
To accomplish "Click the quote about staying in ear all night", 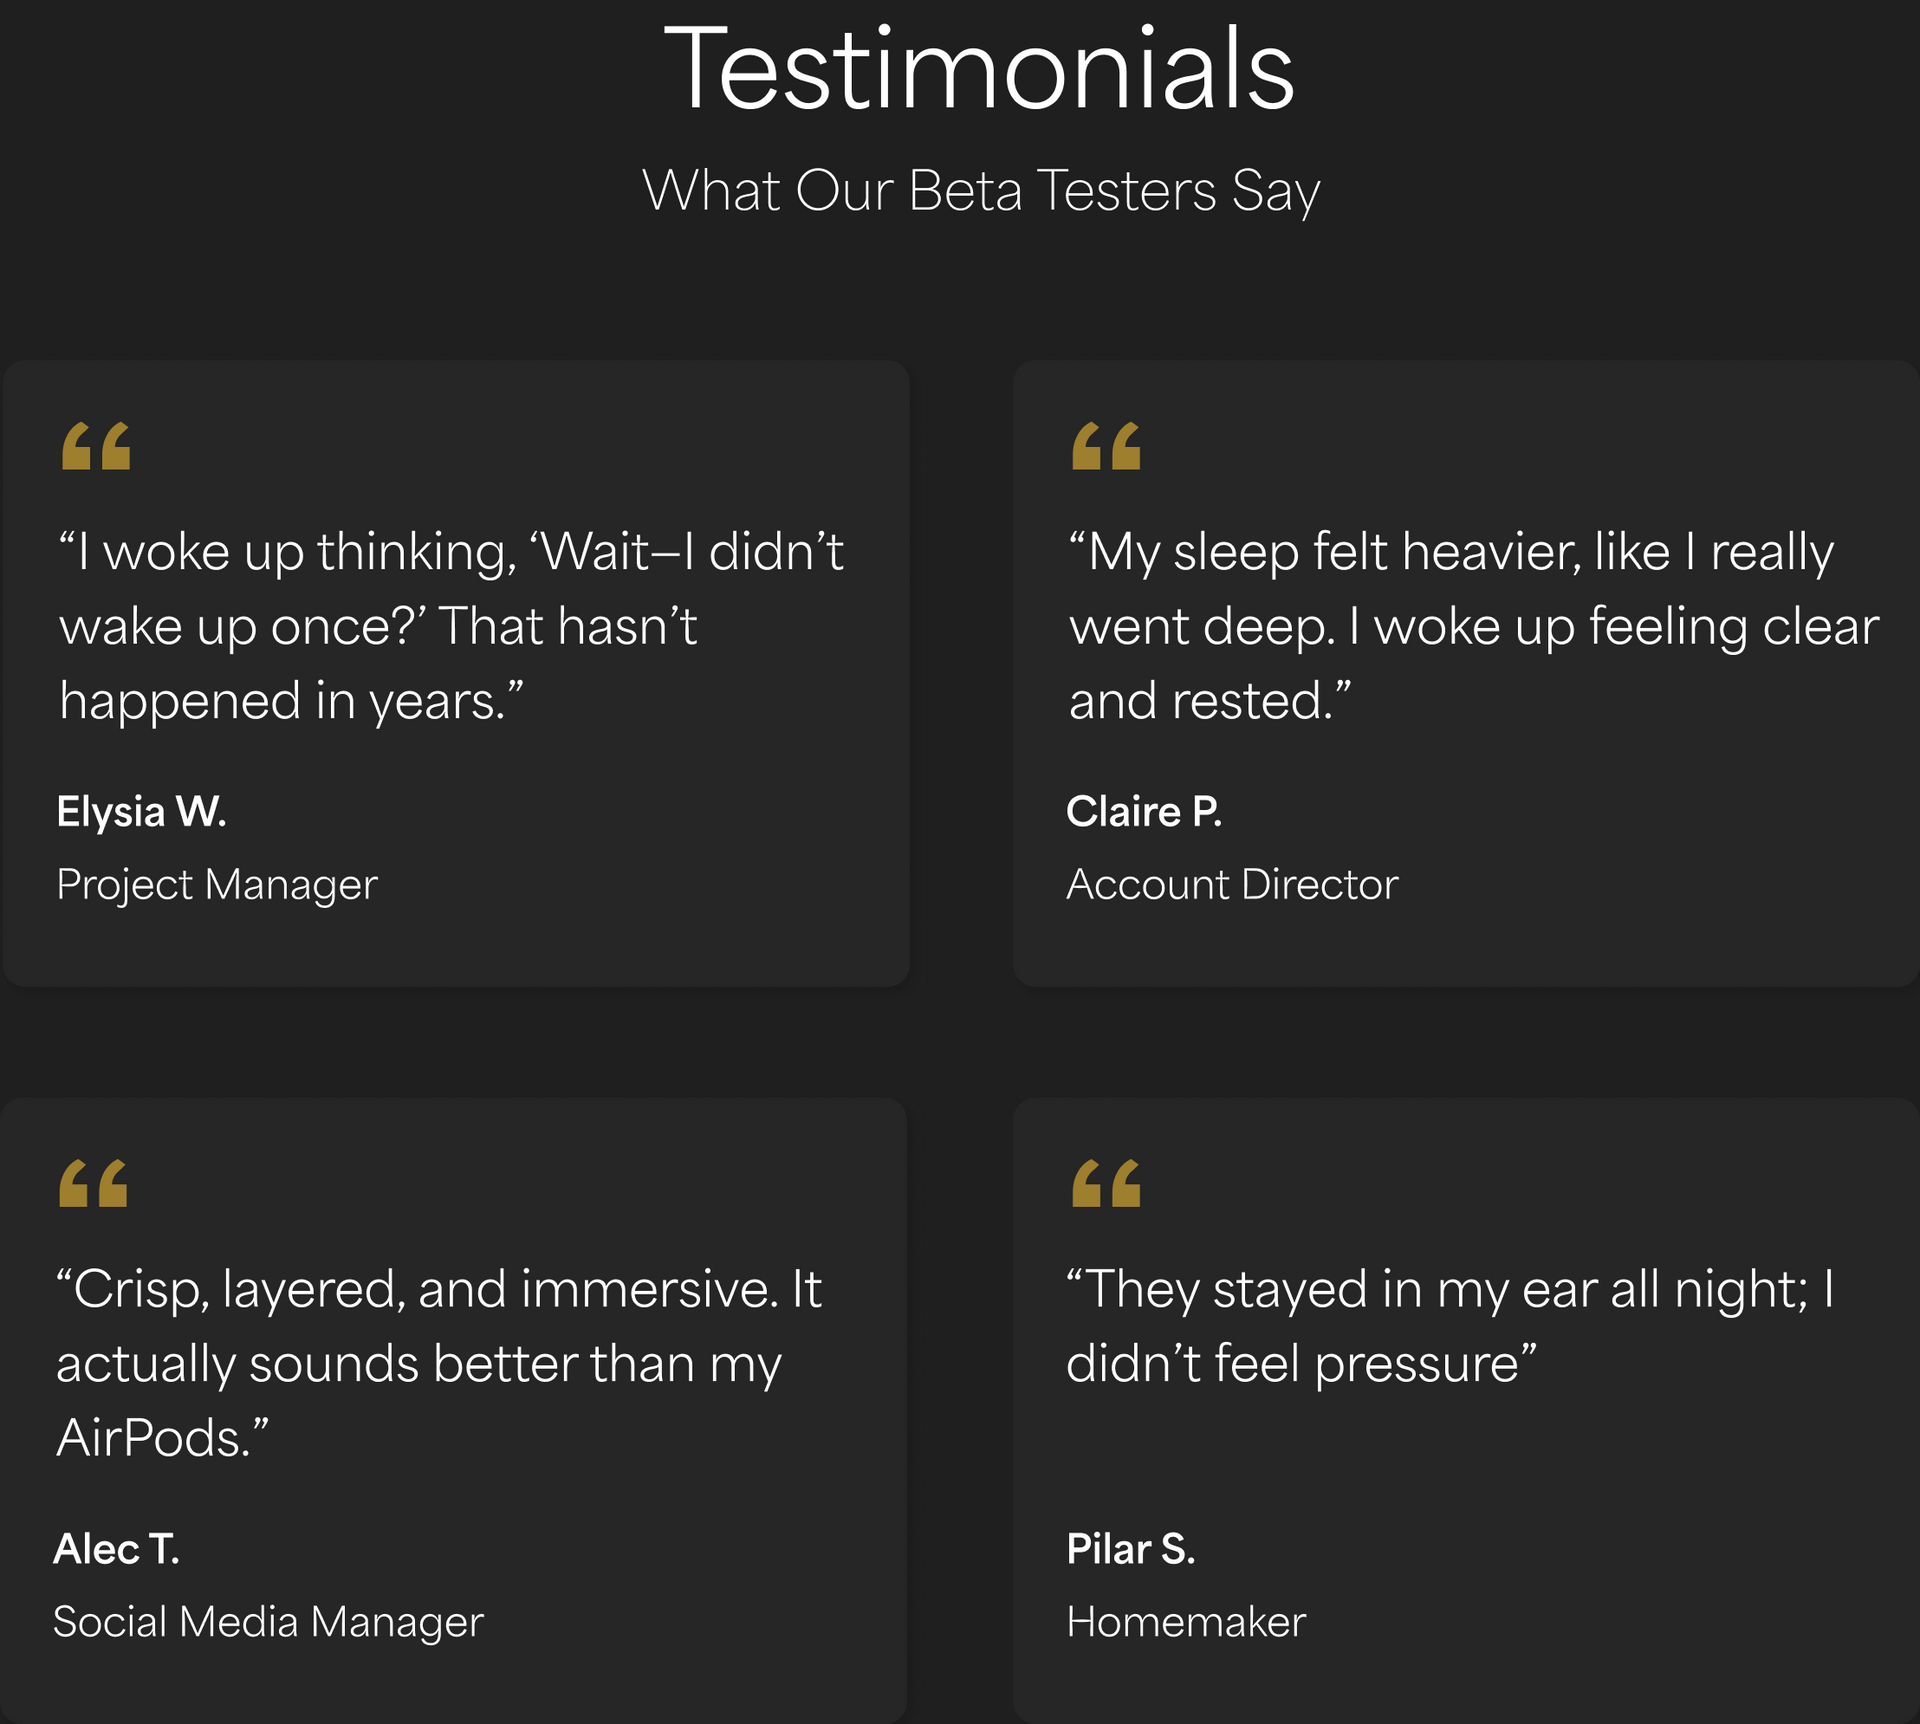I will (x=1450, y=1326).
